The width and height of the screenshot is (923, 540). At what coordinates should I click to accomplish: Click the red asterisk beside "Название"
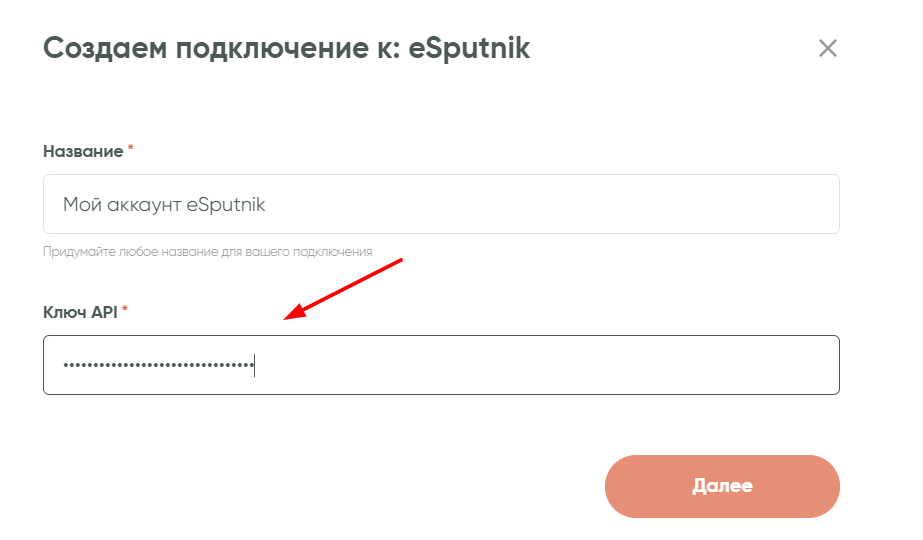point(130,150)
